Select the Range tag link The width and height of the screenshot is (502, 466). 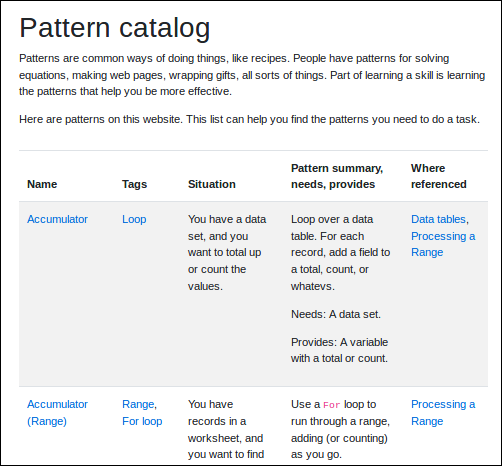click(138, 404)
